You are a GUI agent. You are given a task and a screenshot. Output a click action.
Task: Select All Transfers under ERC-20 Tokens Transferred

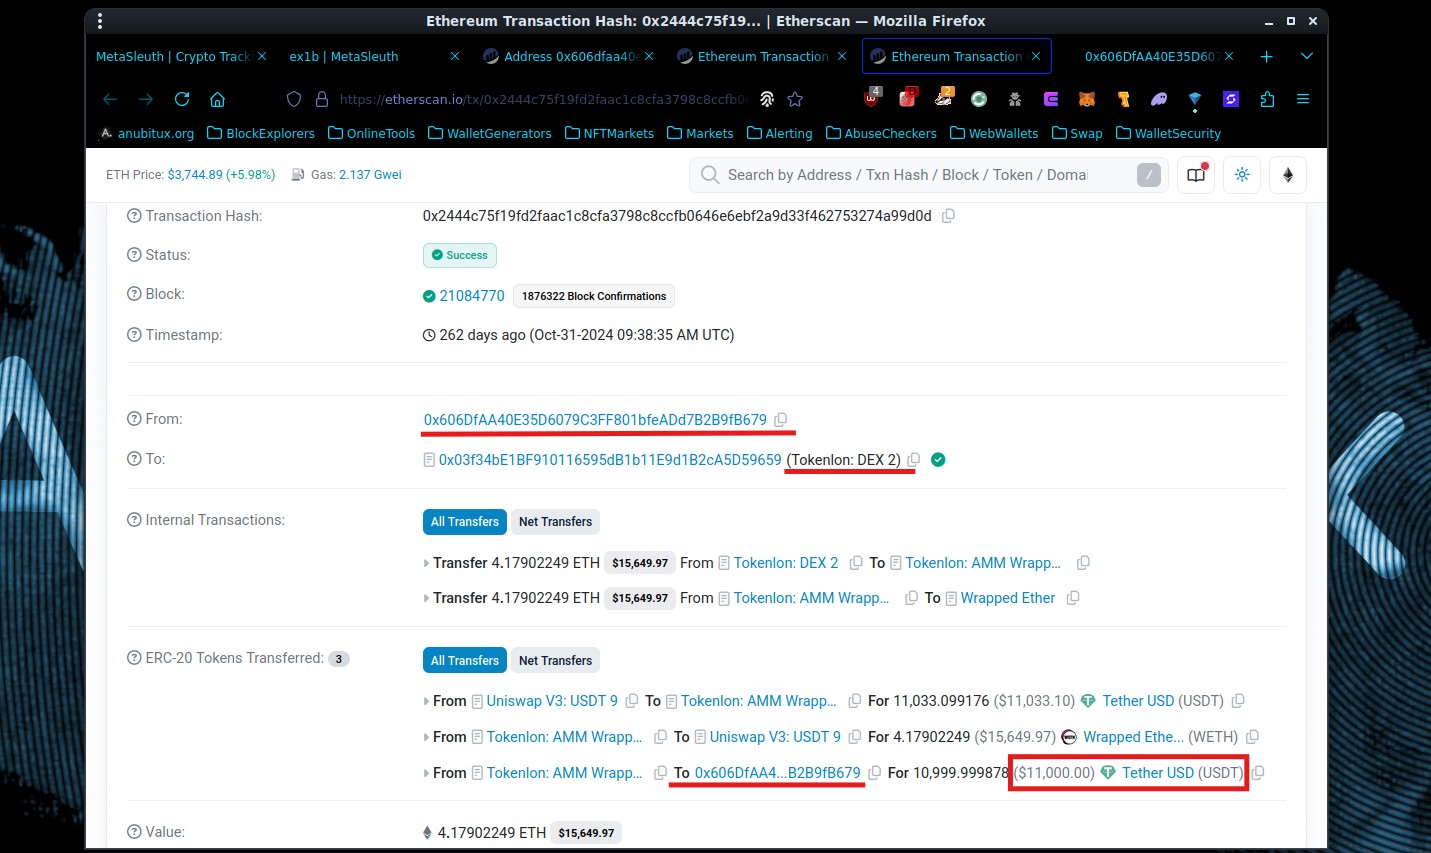coord(465,661)
